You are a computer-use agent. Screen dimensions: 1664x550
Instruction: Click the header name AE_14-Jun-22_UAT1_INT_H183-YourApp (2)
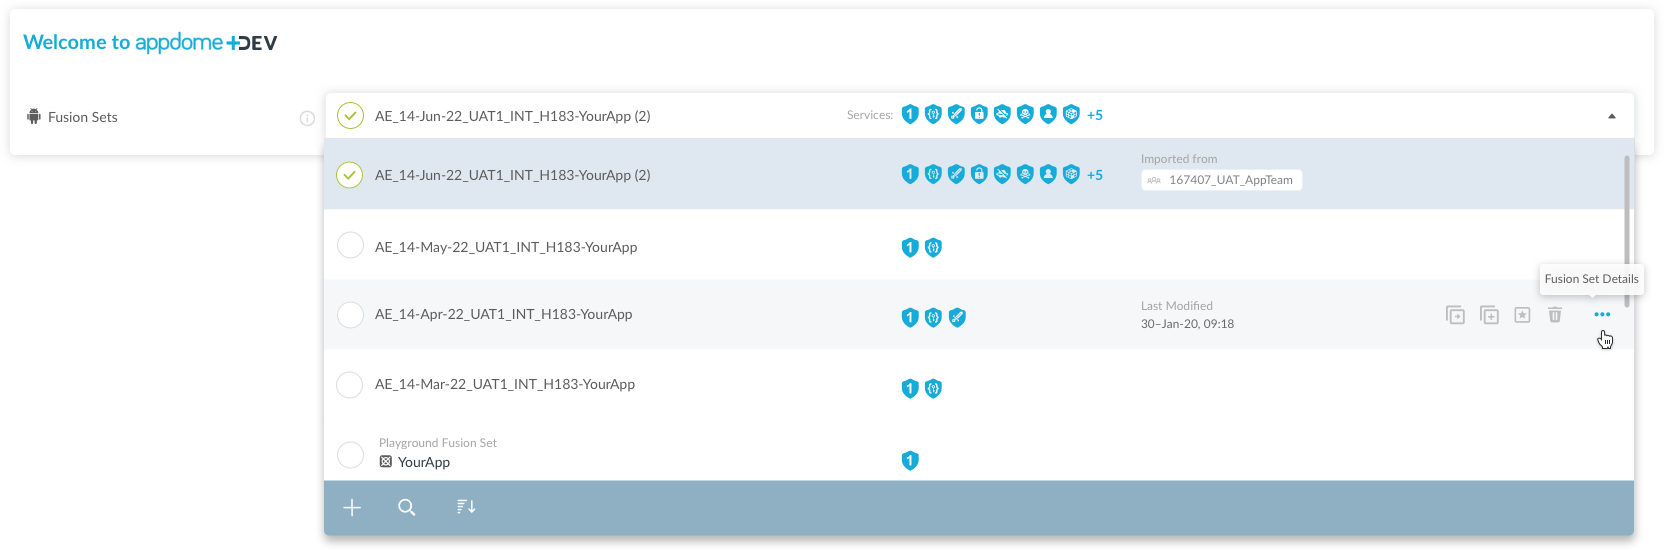tap(512, 116)
